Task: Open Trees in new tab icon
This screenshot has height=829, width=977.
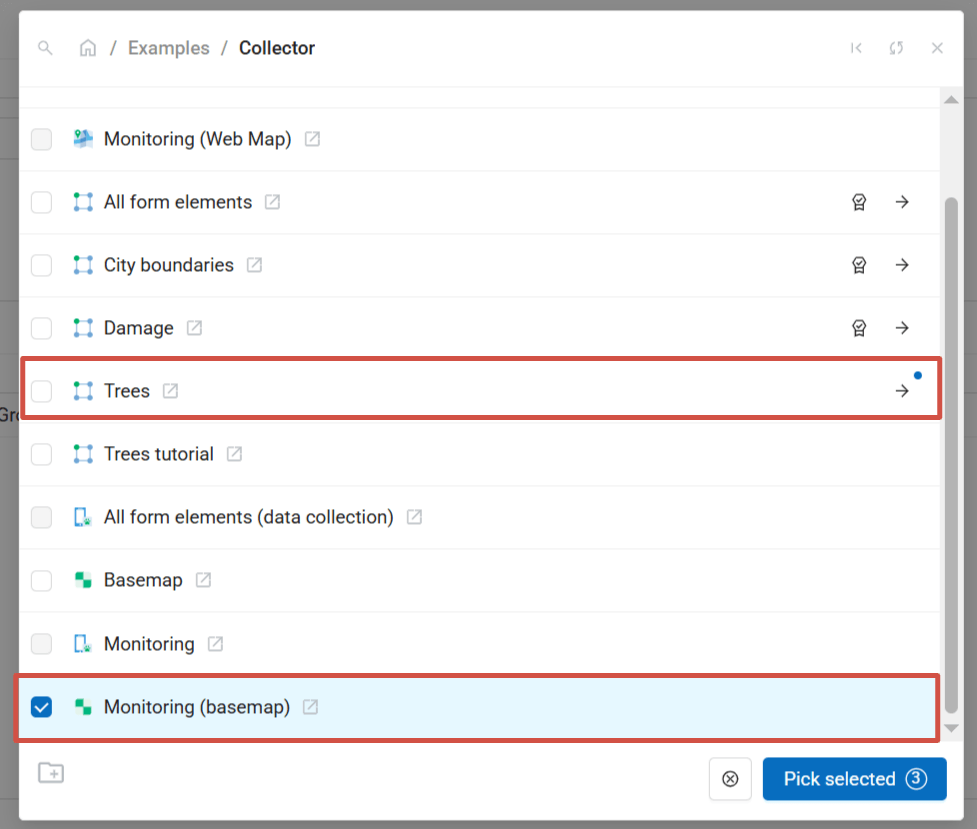Action: (x=171, y=391)
